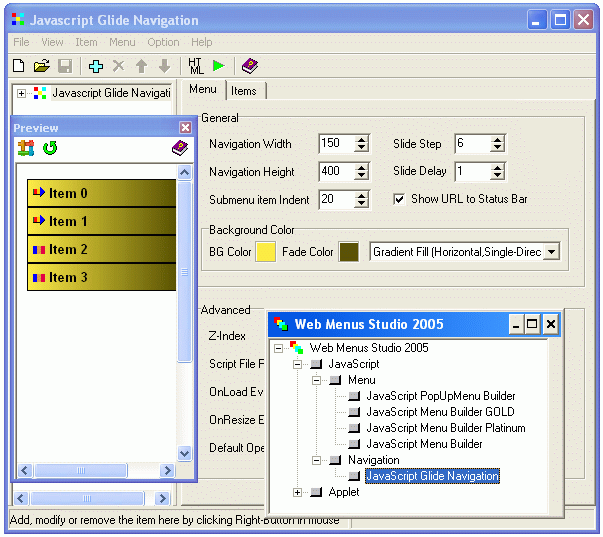Run preview with green play icon
The image size is (603, 537).
coord(218,66)
